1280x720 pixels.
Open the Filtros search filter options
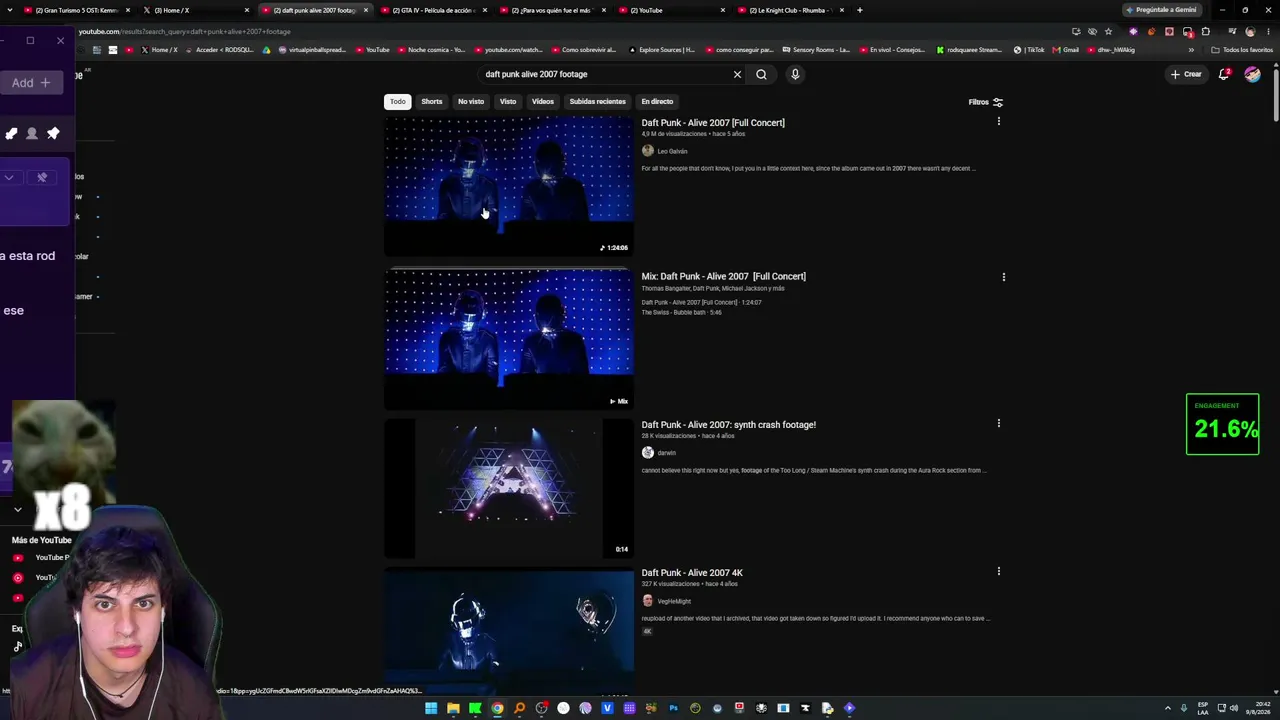coord(985,102)
